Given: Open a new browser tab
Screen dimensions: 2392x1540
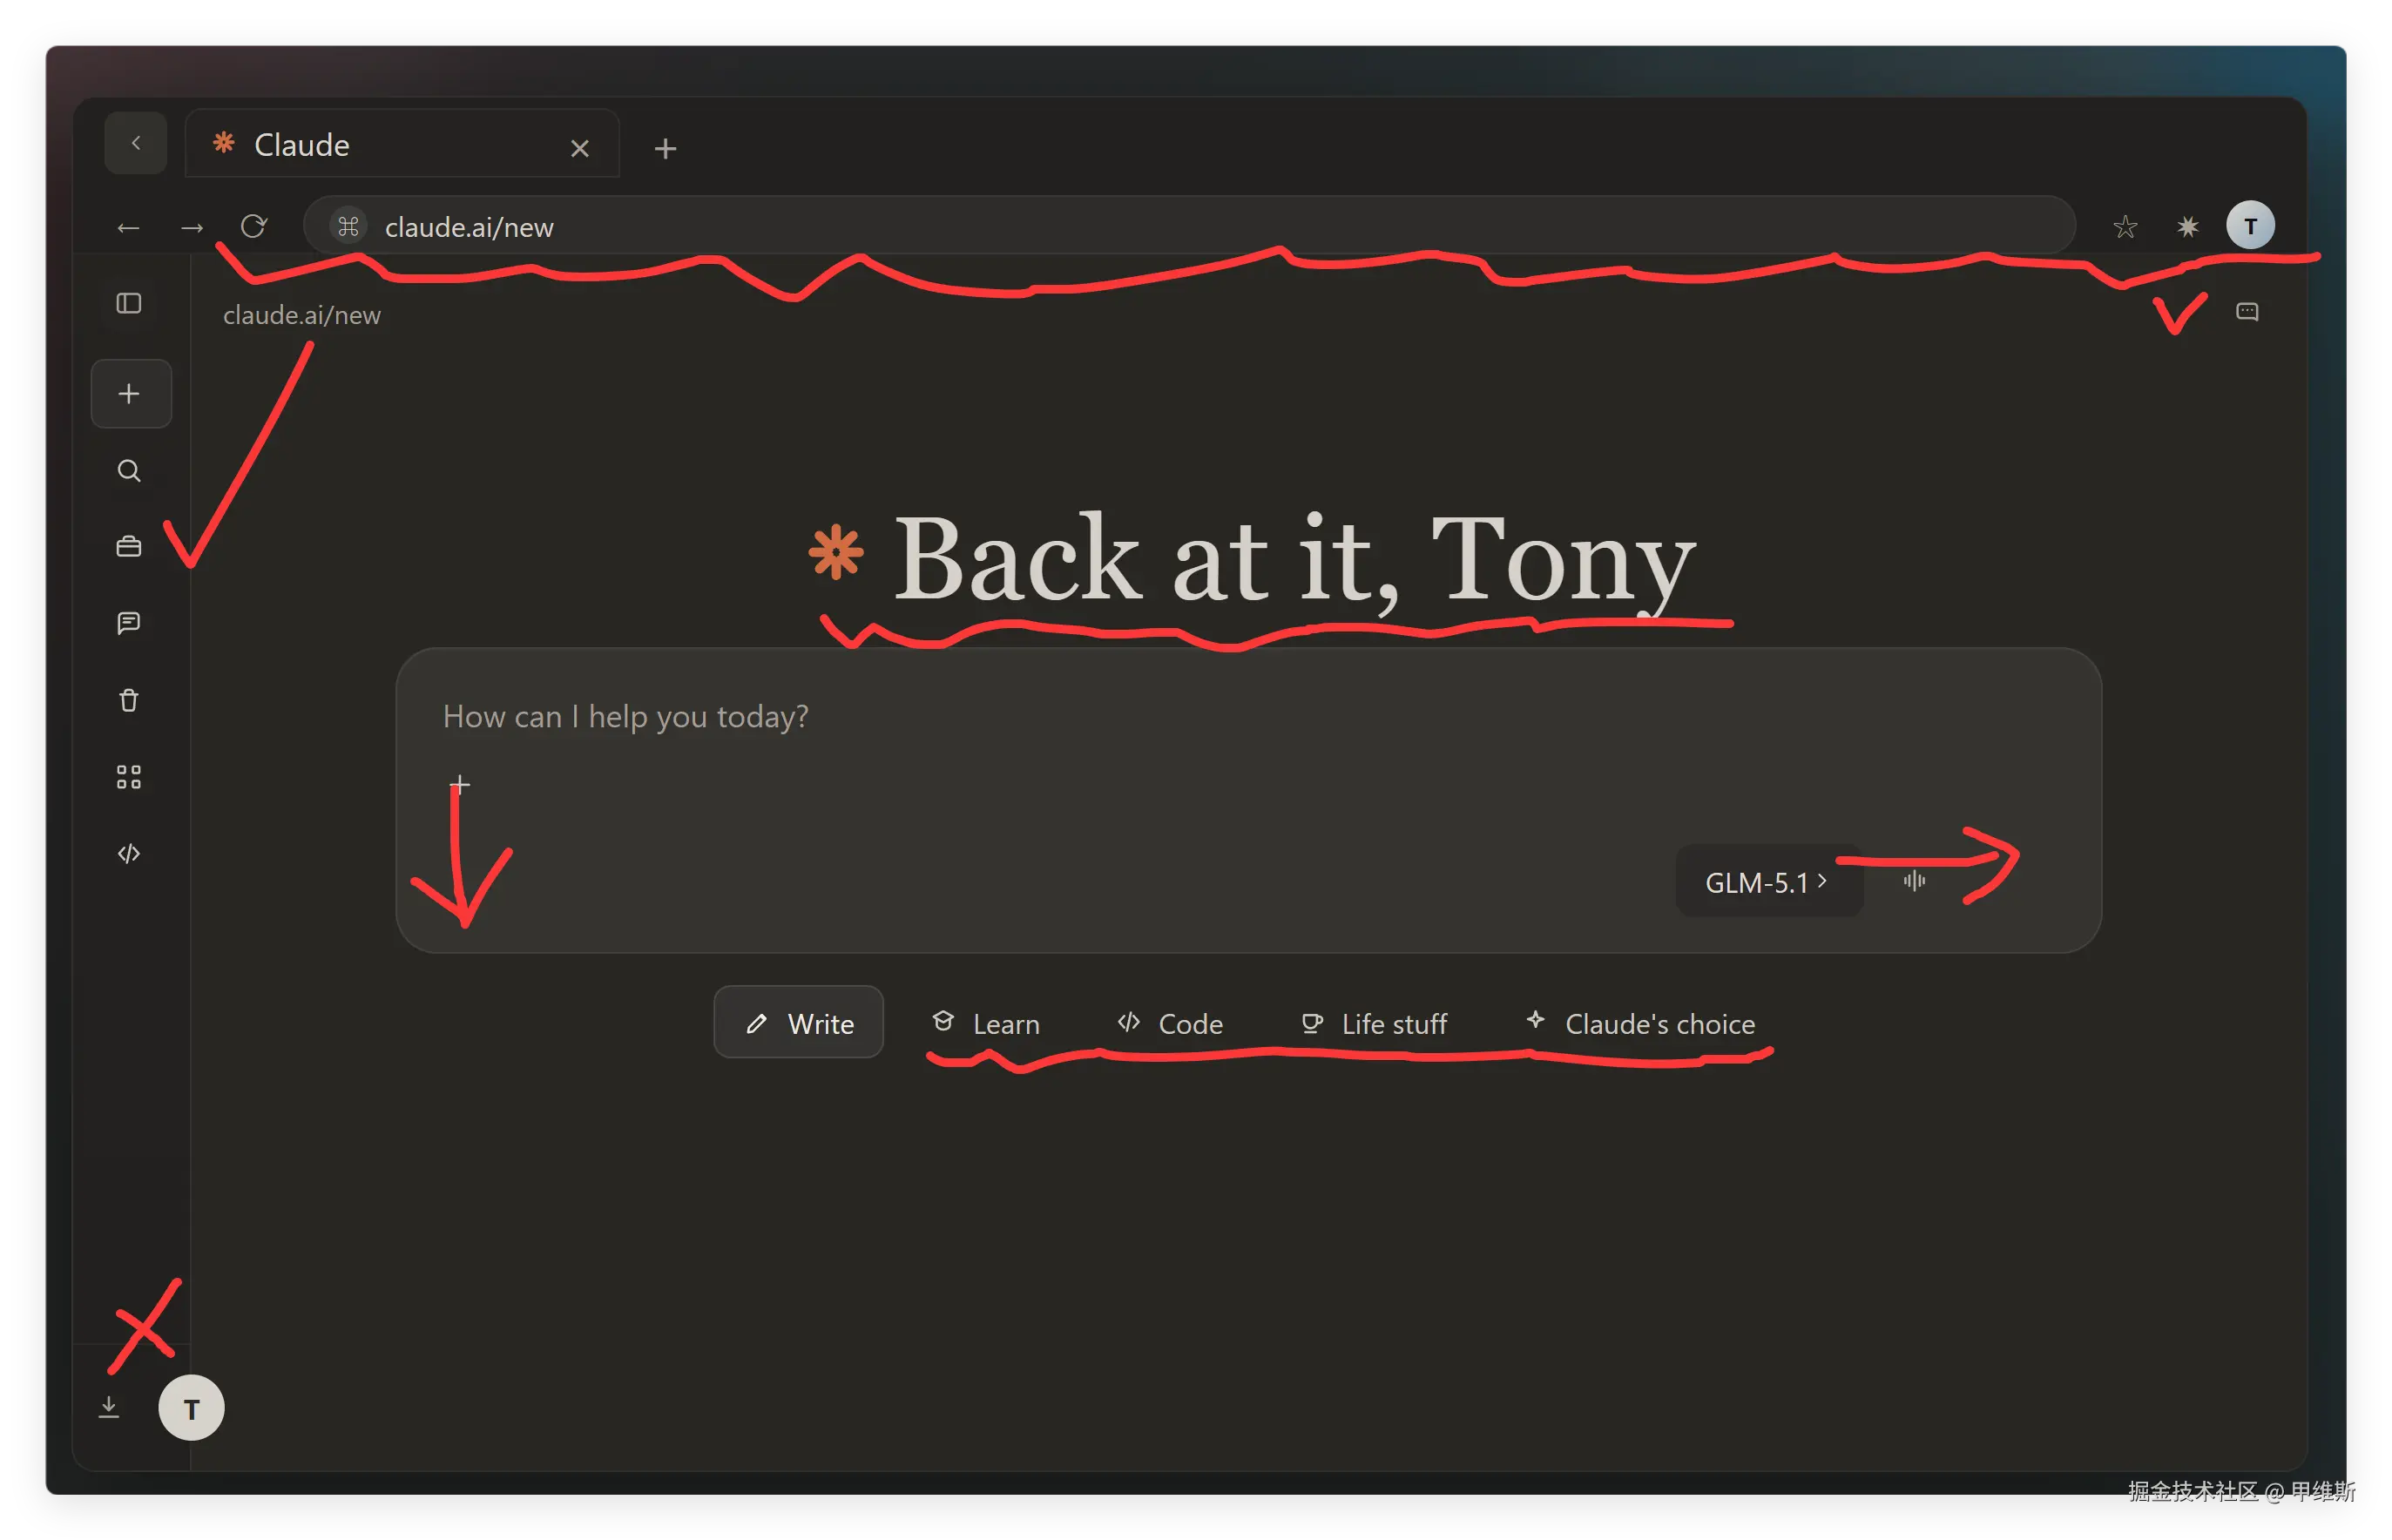Looking at the screenshot, I should pos(665,149).
